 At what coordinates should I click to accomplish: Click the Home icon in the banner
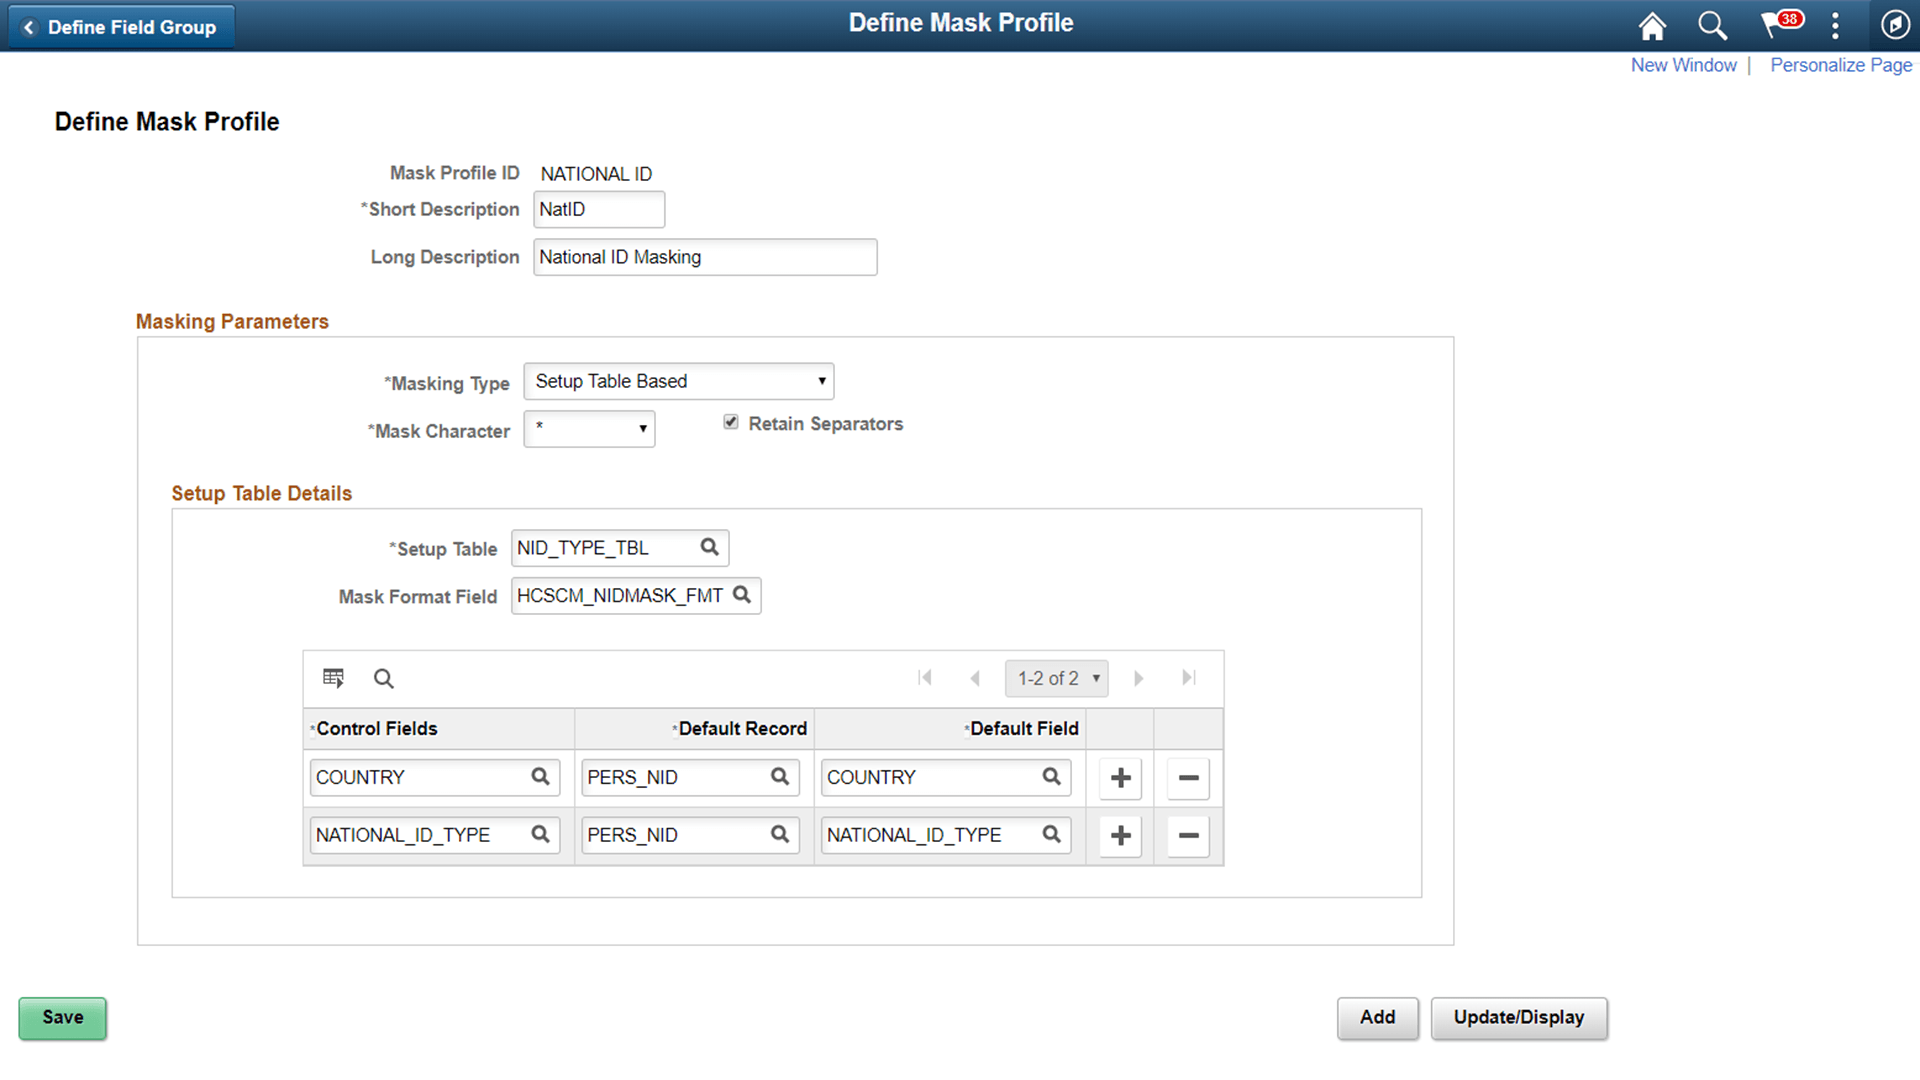point(1651,25)
